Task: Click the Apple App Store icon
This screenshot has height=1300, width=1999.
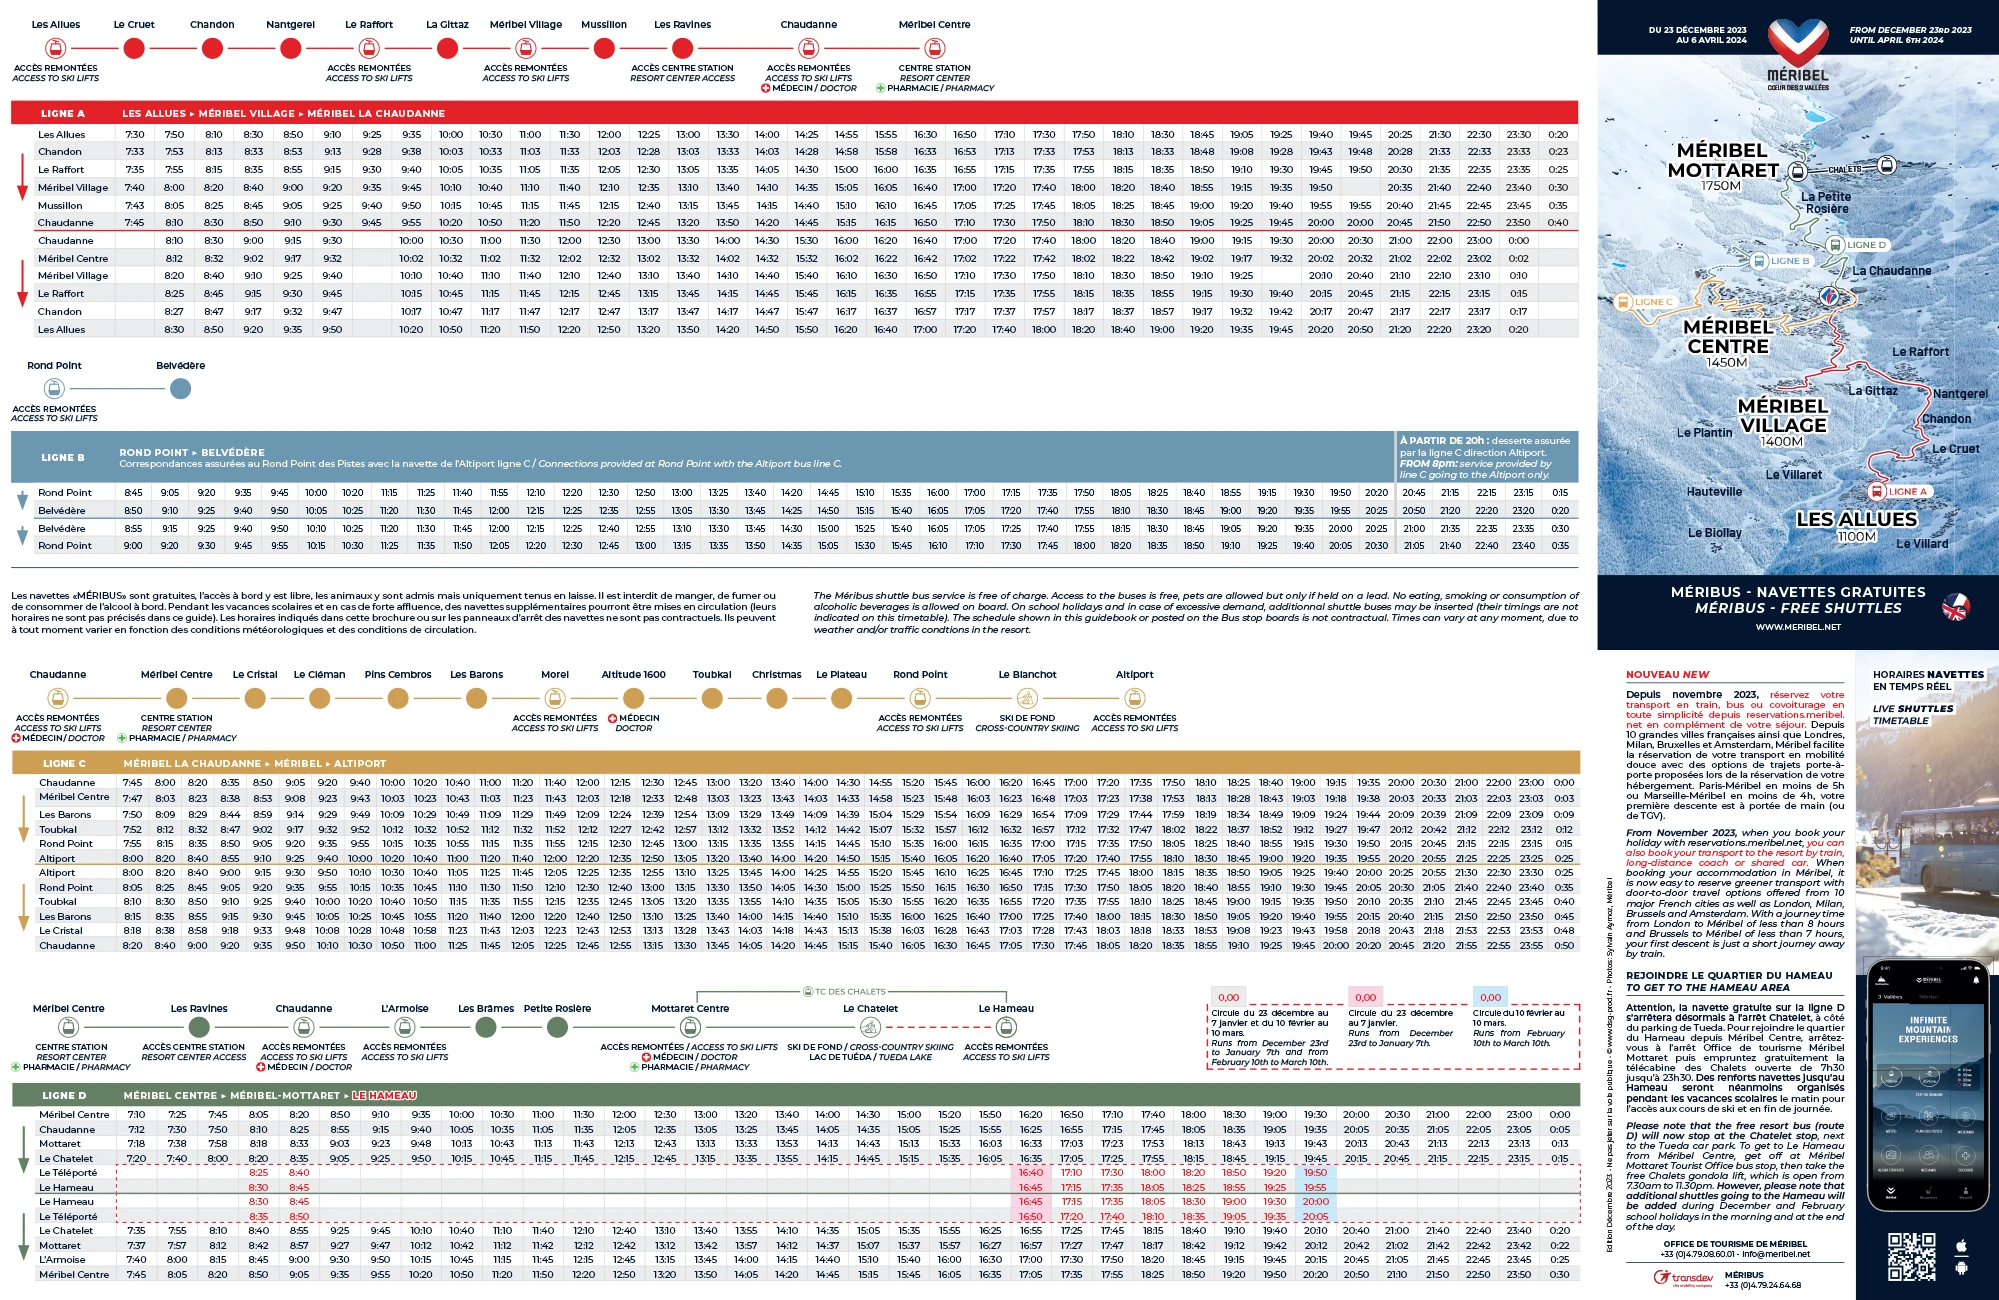Action: pos(1961,1246)
